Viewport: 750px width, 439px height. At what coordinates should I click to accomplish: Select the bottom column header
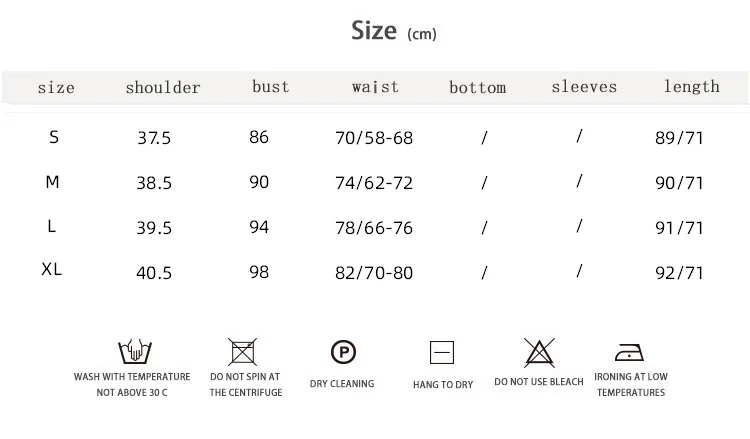click(x=477, y=88)
